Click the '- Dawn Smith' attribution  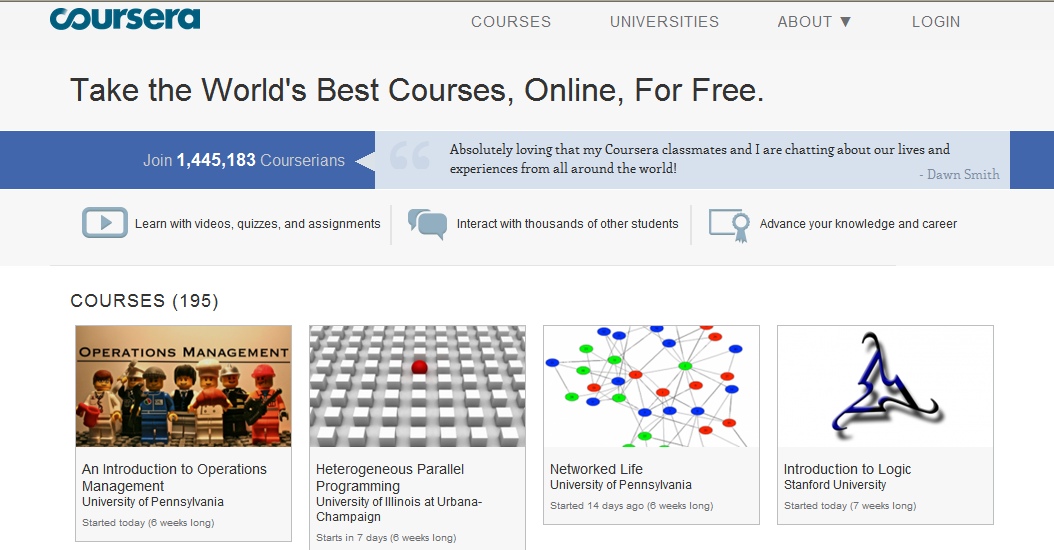click(959, 174)
